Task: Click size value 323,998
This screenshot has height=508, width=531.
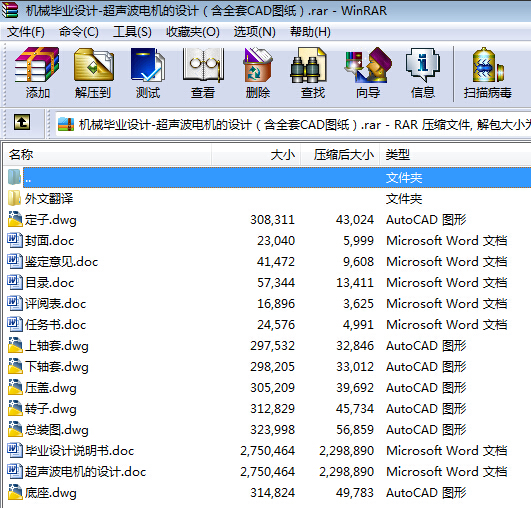Action: [272, 430]
